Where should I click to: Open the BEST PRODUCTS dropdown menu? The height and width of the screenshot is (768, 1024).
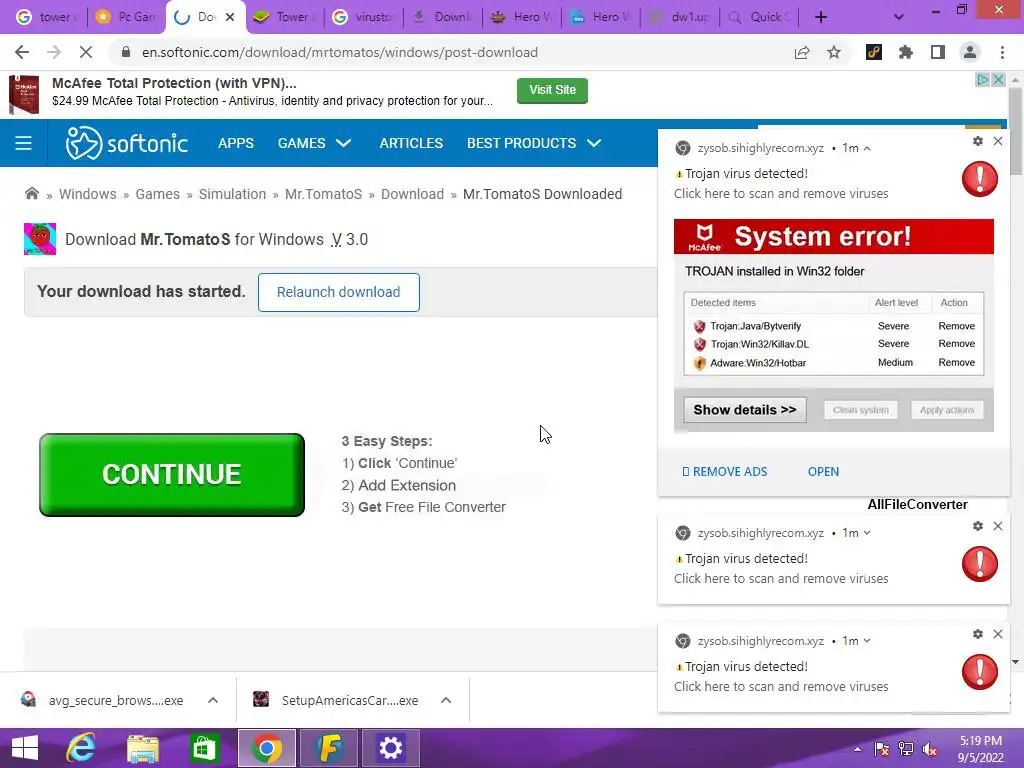coord(534,143)
